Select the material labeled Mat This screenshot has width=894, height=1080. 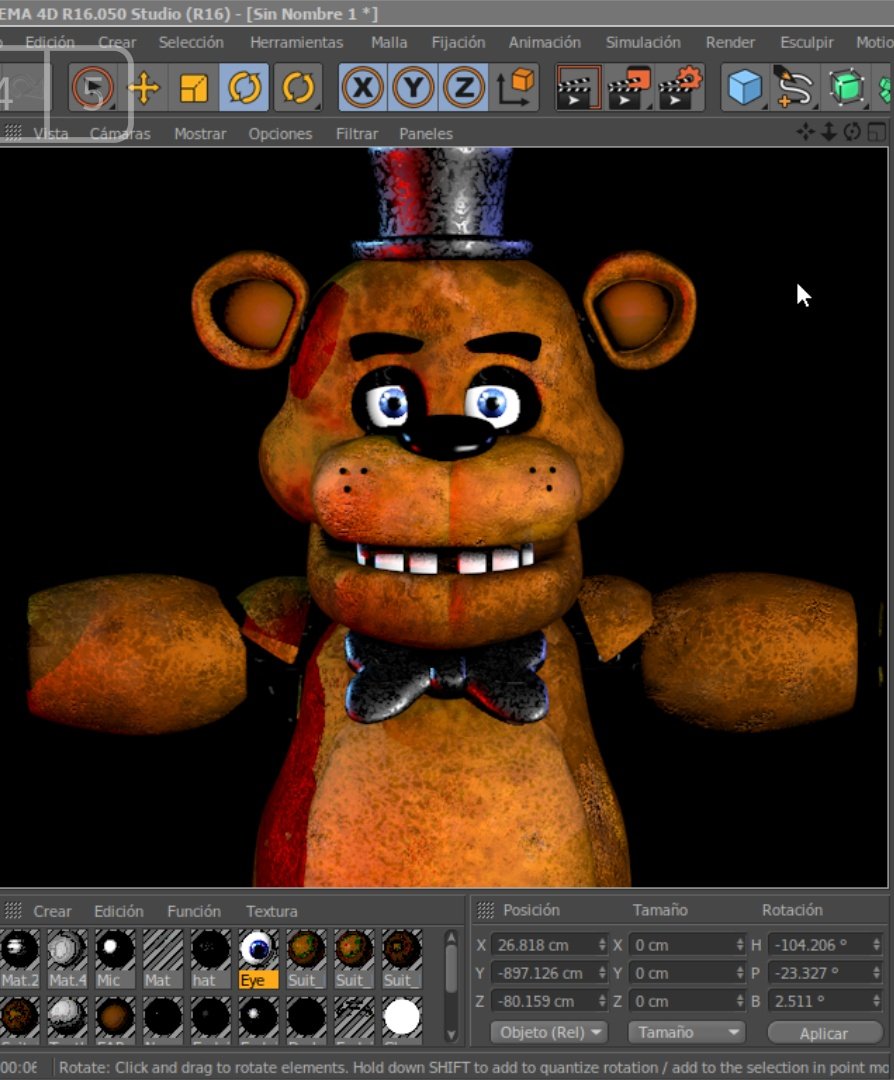click(163, 959)
